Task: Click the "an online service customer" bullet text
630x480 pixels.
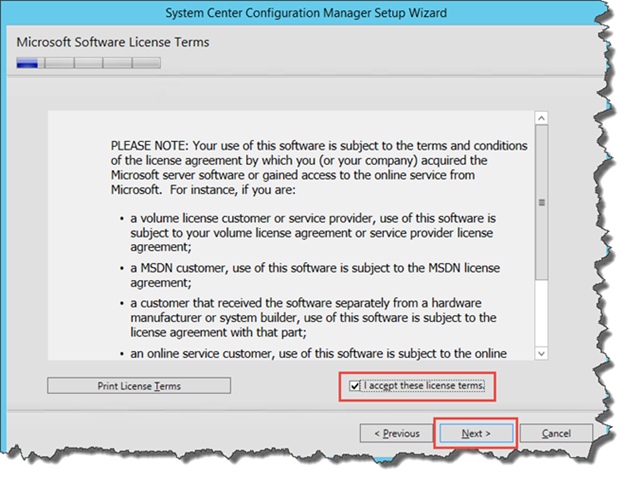Action: tap(318, 353)
